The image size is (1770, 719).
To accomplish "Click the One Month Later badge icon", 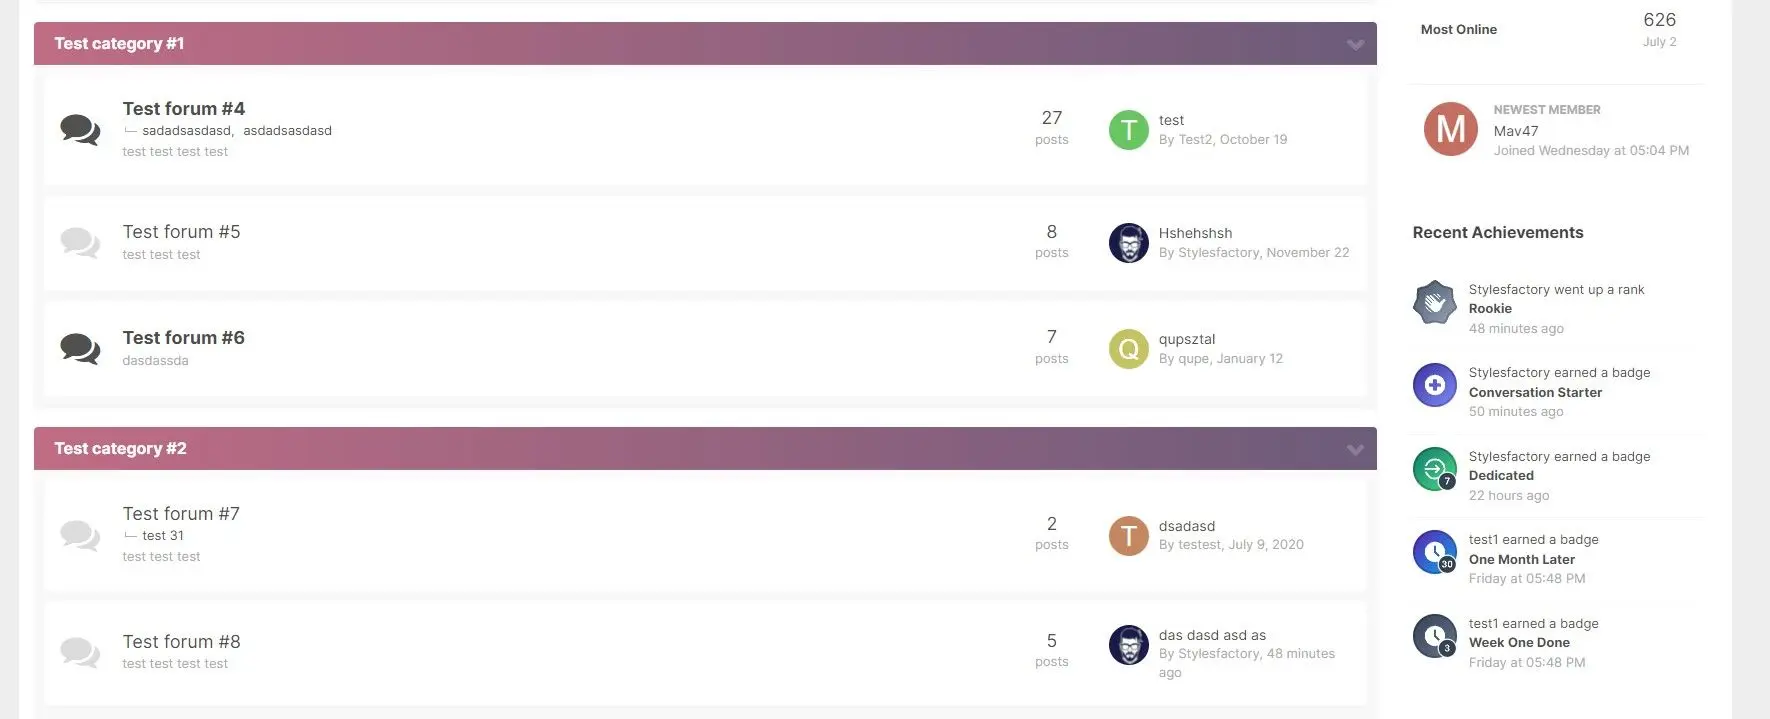I will coord(1435,552).
